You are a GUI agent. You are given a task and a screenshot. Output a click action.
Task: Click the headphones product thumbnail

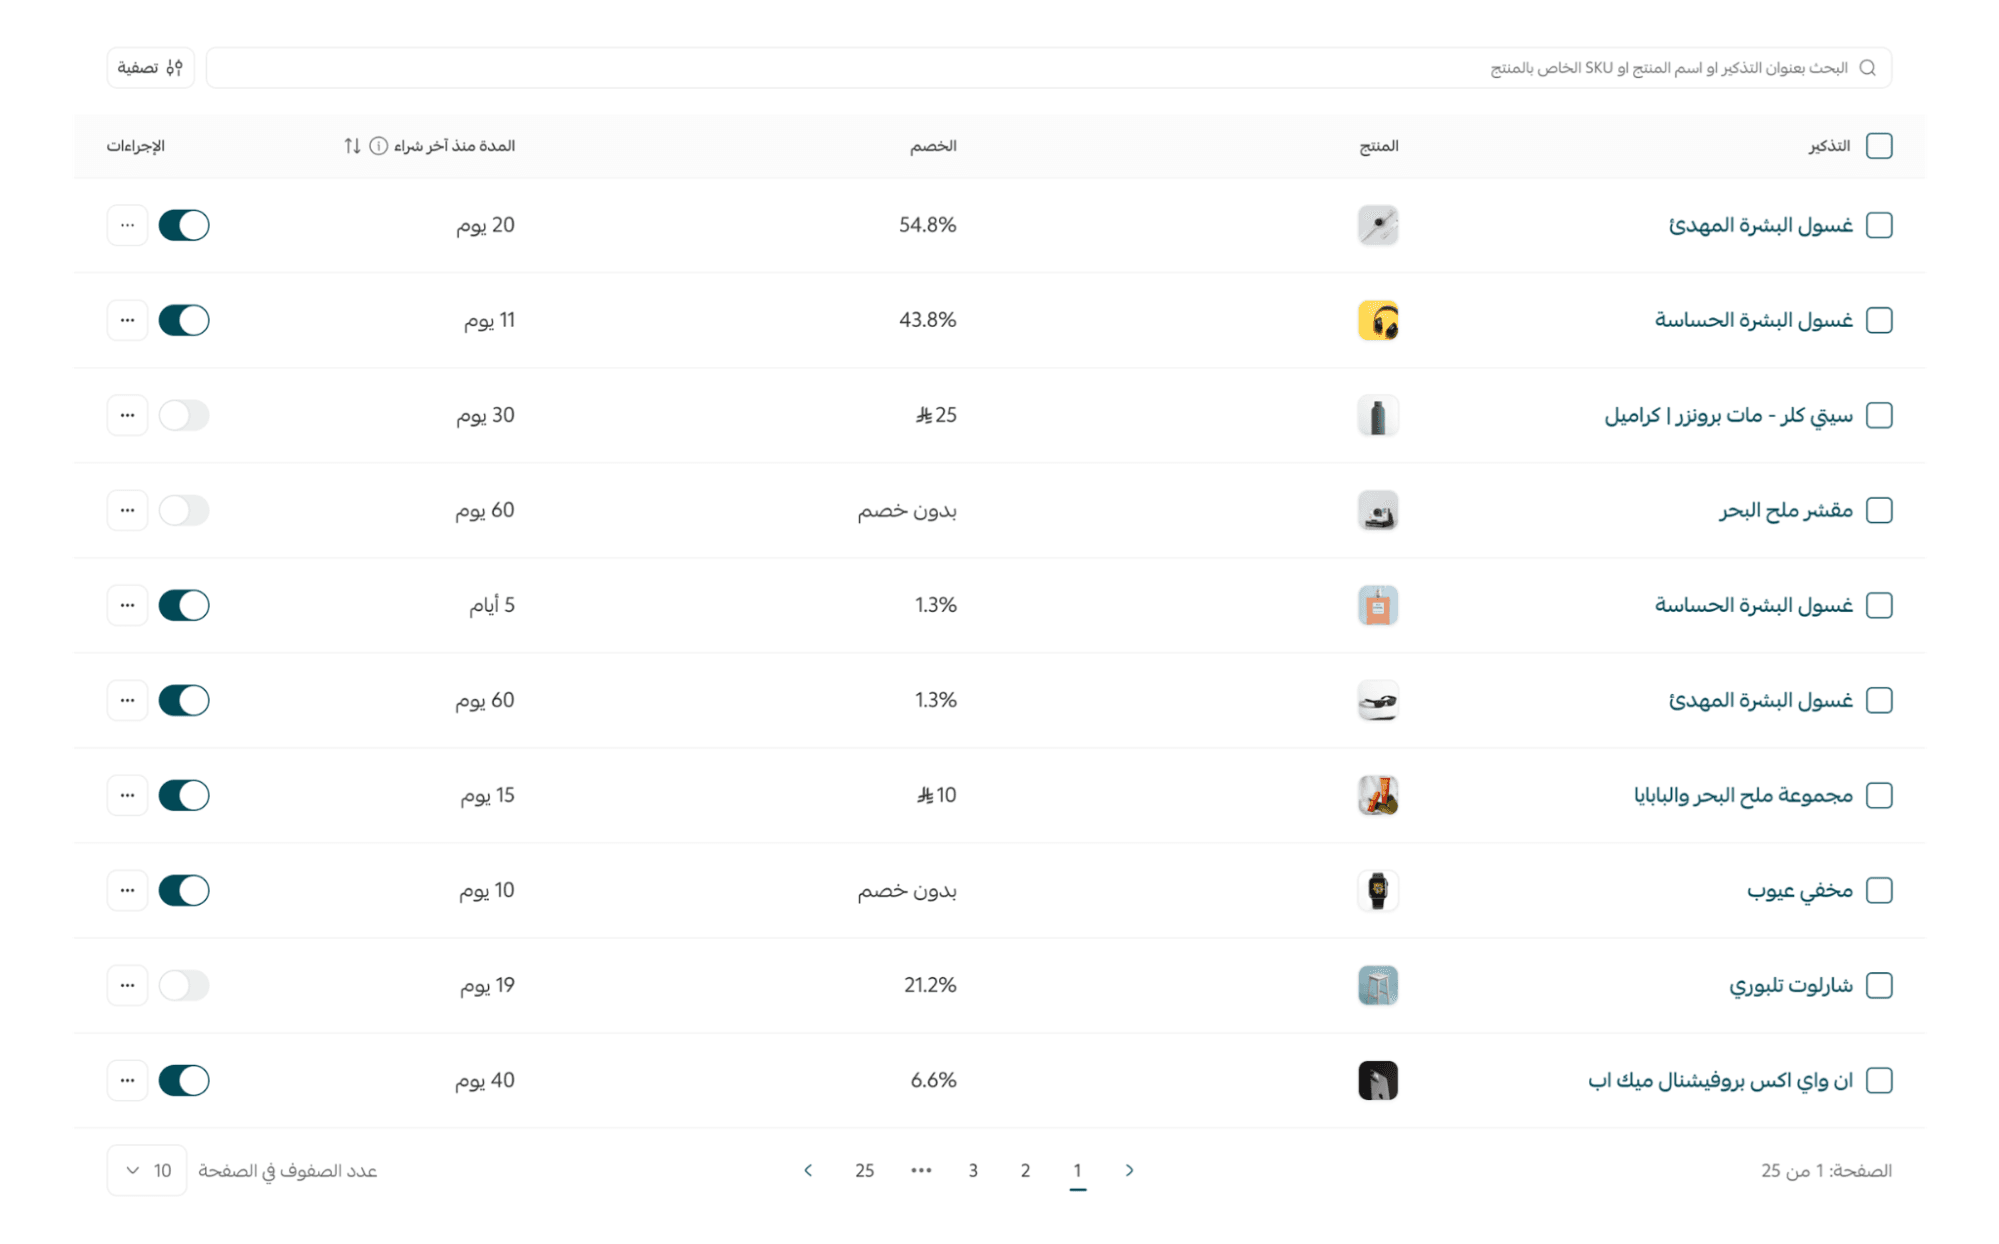[1377, 321]
